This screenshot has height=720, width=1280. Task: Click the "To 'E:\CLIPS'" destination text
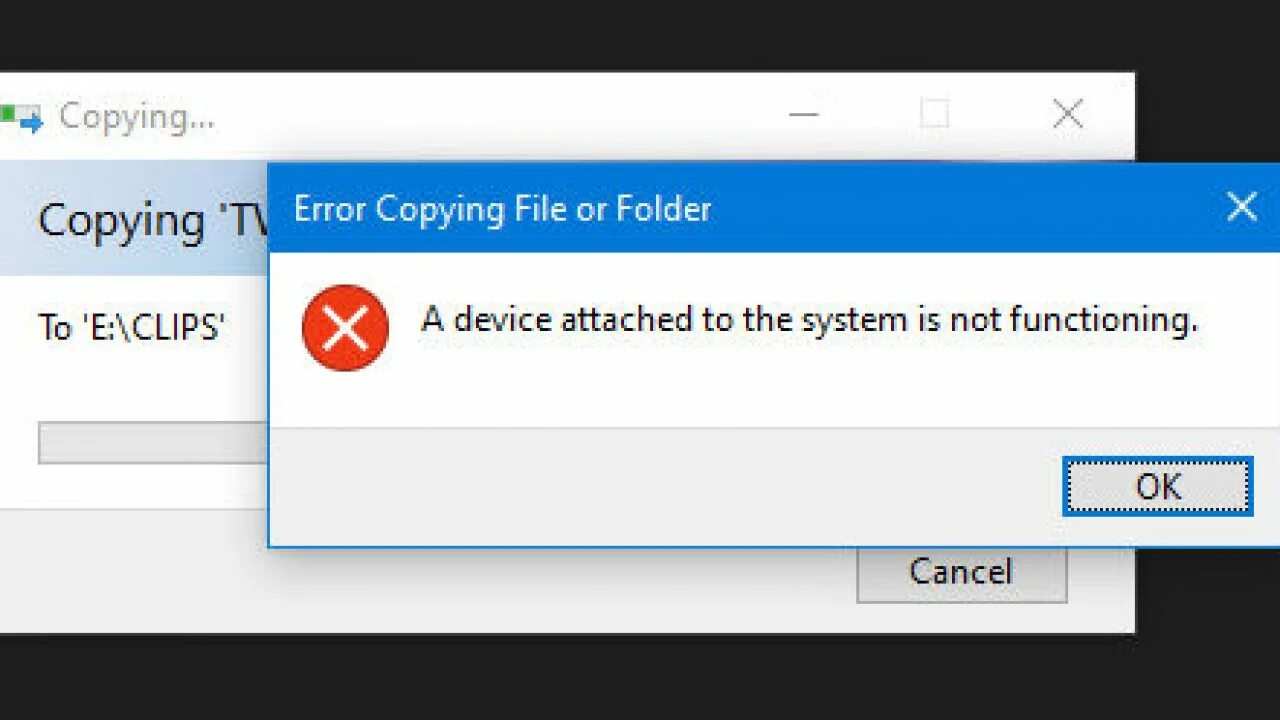[x=130, y=327]
